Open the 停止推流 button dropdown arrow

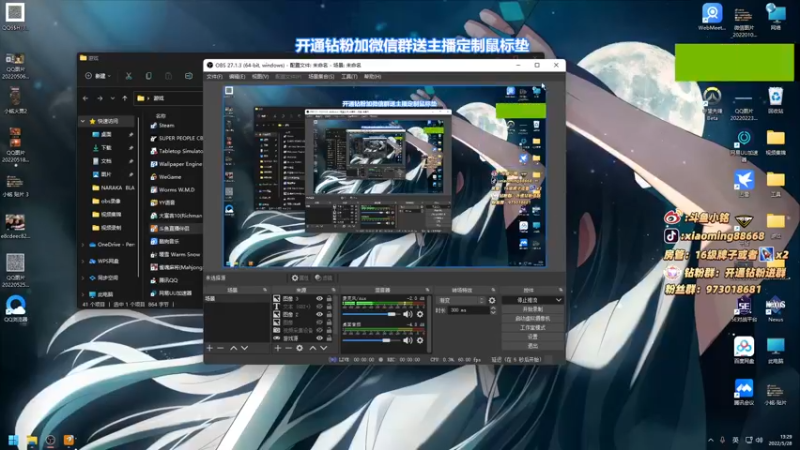(x=558, y=301)
